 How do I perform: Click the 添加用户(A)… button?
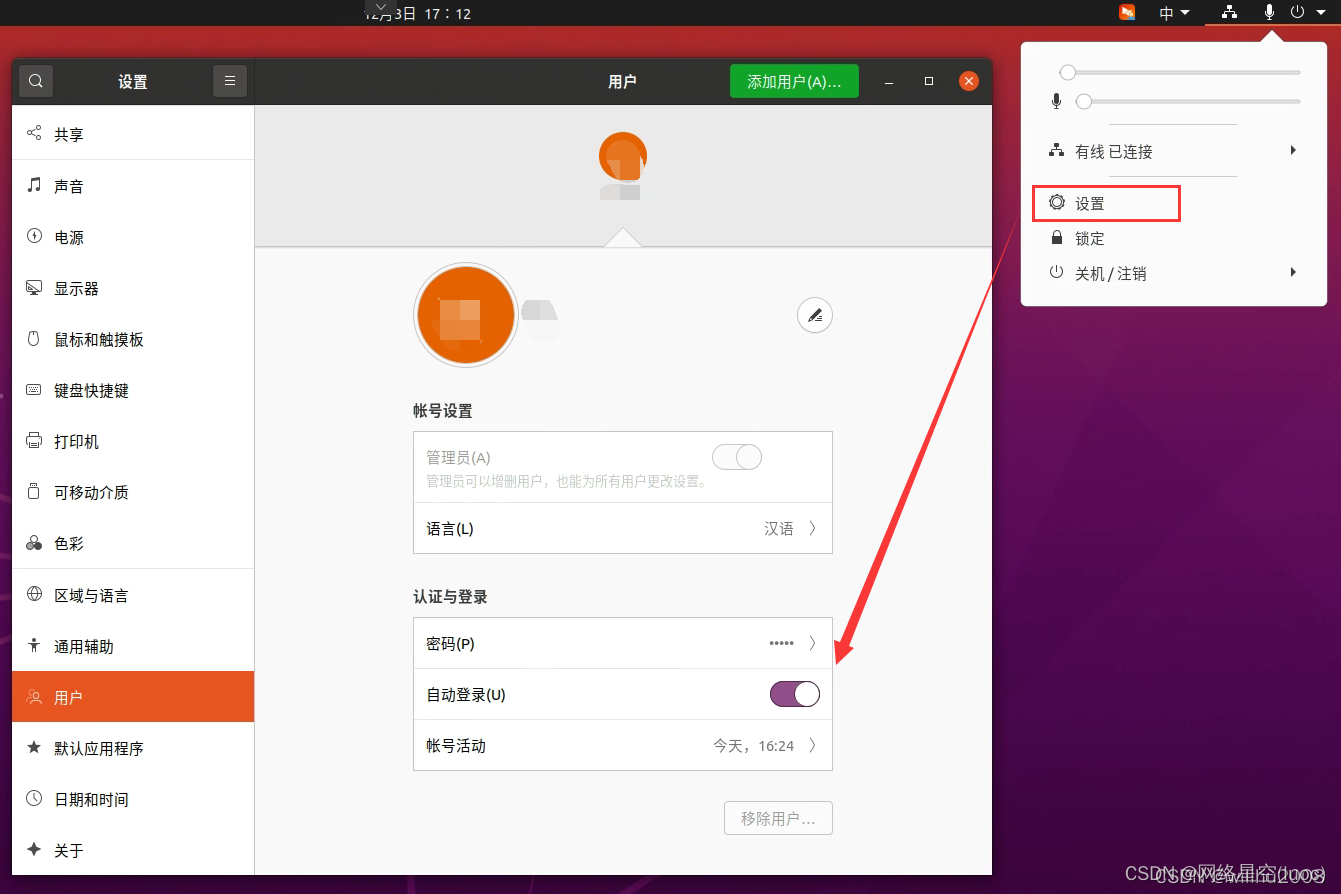(794, 81)
